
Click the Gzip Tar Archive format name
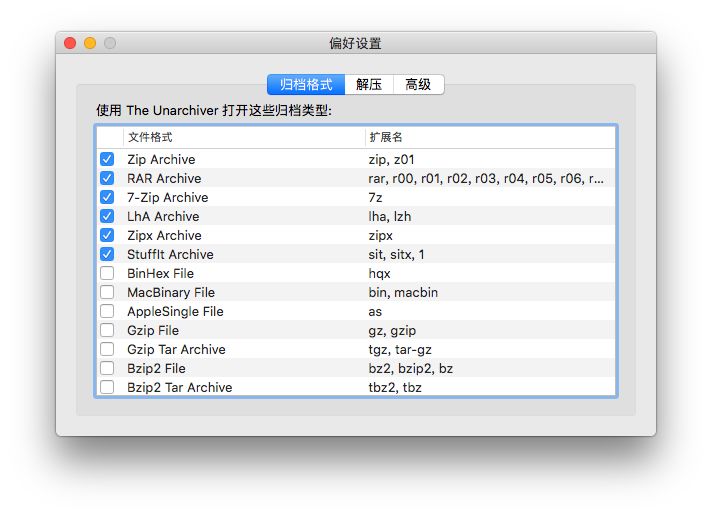(176, 349)
